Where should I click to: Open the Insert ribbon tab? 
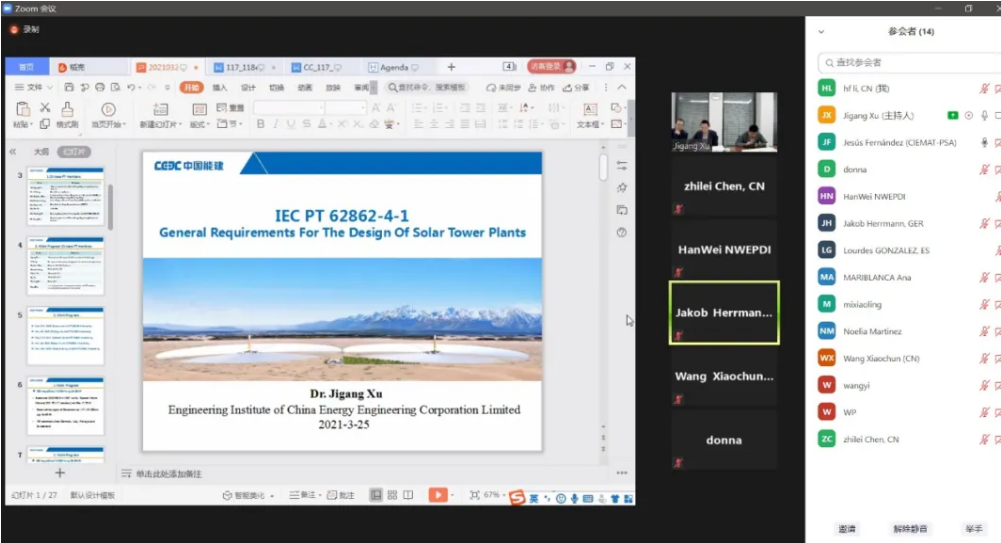tap(219, 88)
